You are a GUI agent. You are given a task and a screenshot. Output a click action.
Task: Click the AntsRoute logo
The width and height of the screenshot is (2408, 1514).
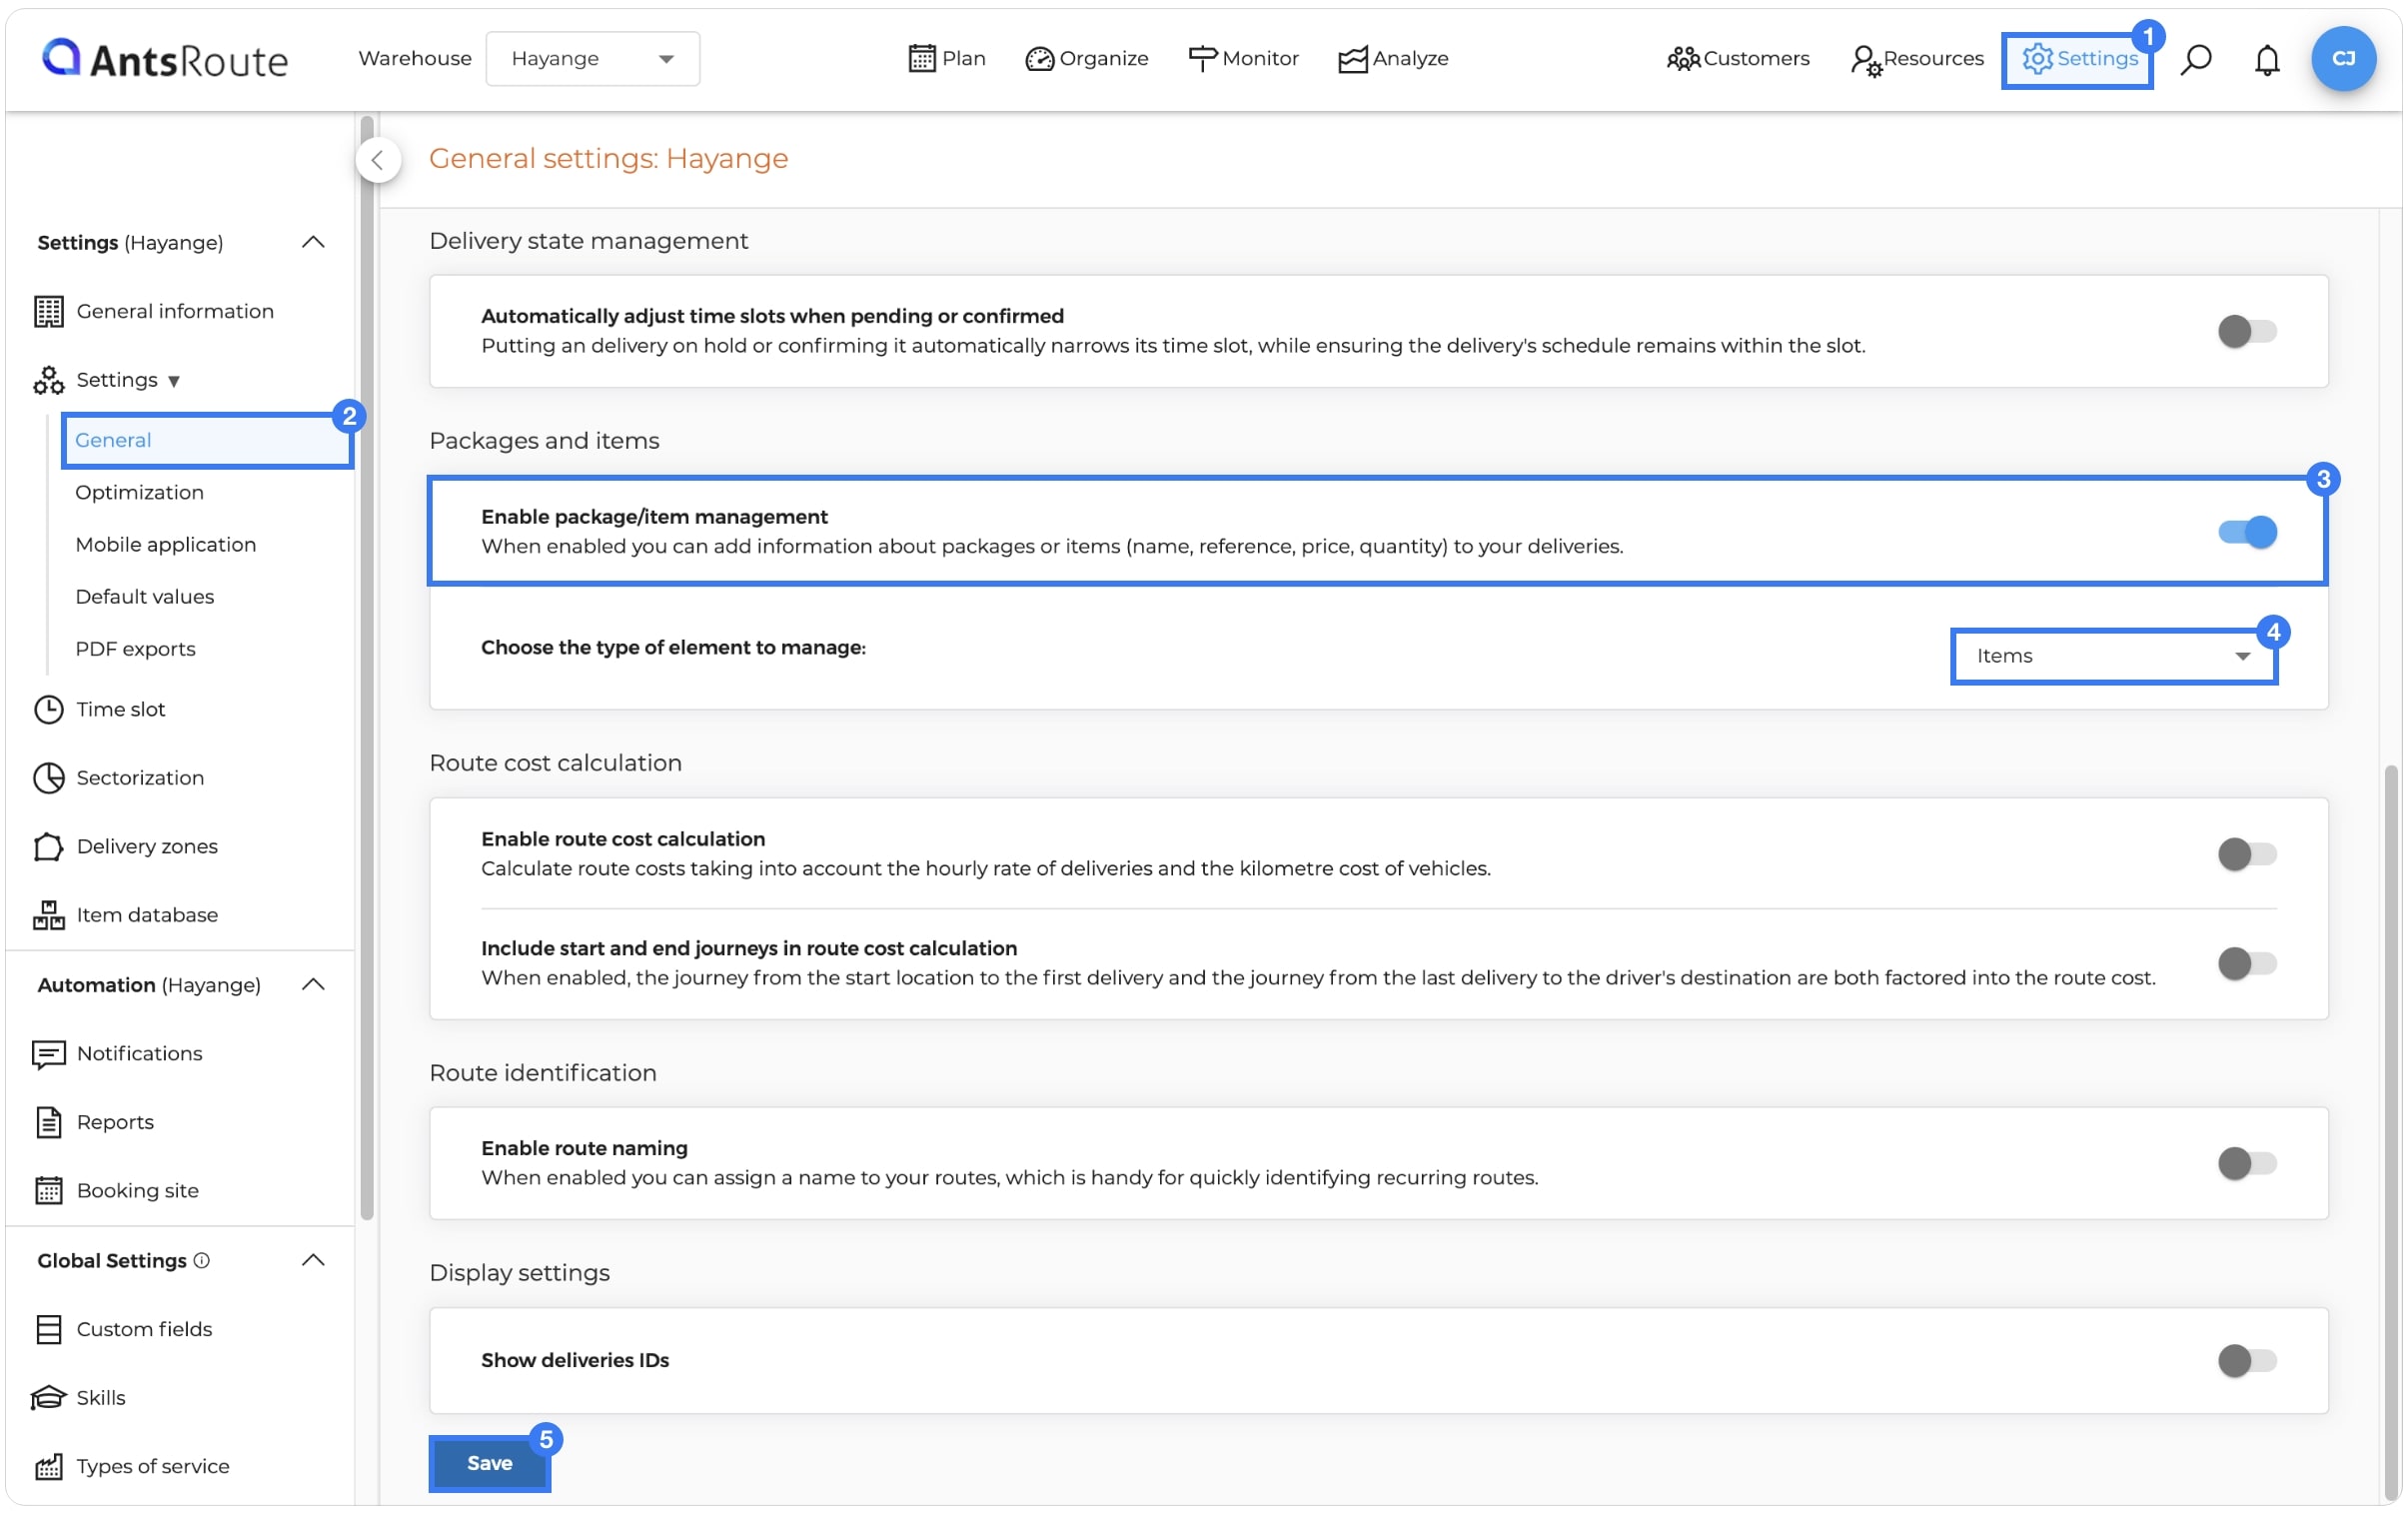pos(165,59)
